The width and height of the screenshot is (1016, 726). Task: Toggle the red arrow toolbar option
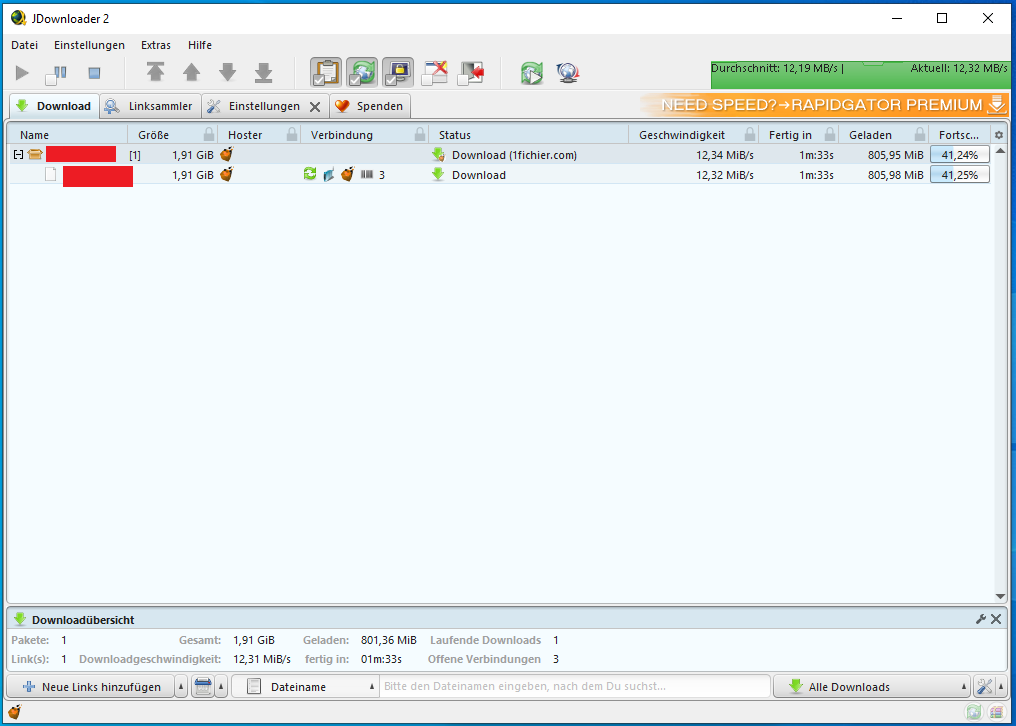[471, 73]
